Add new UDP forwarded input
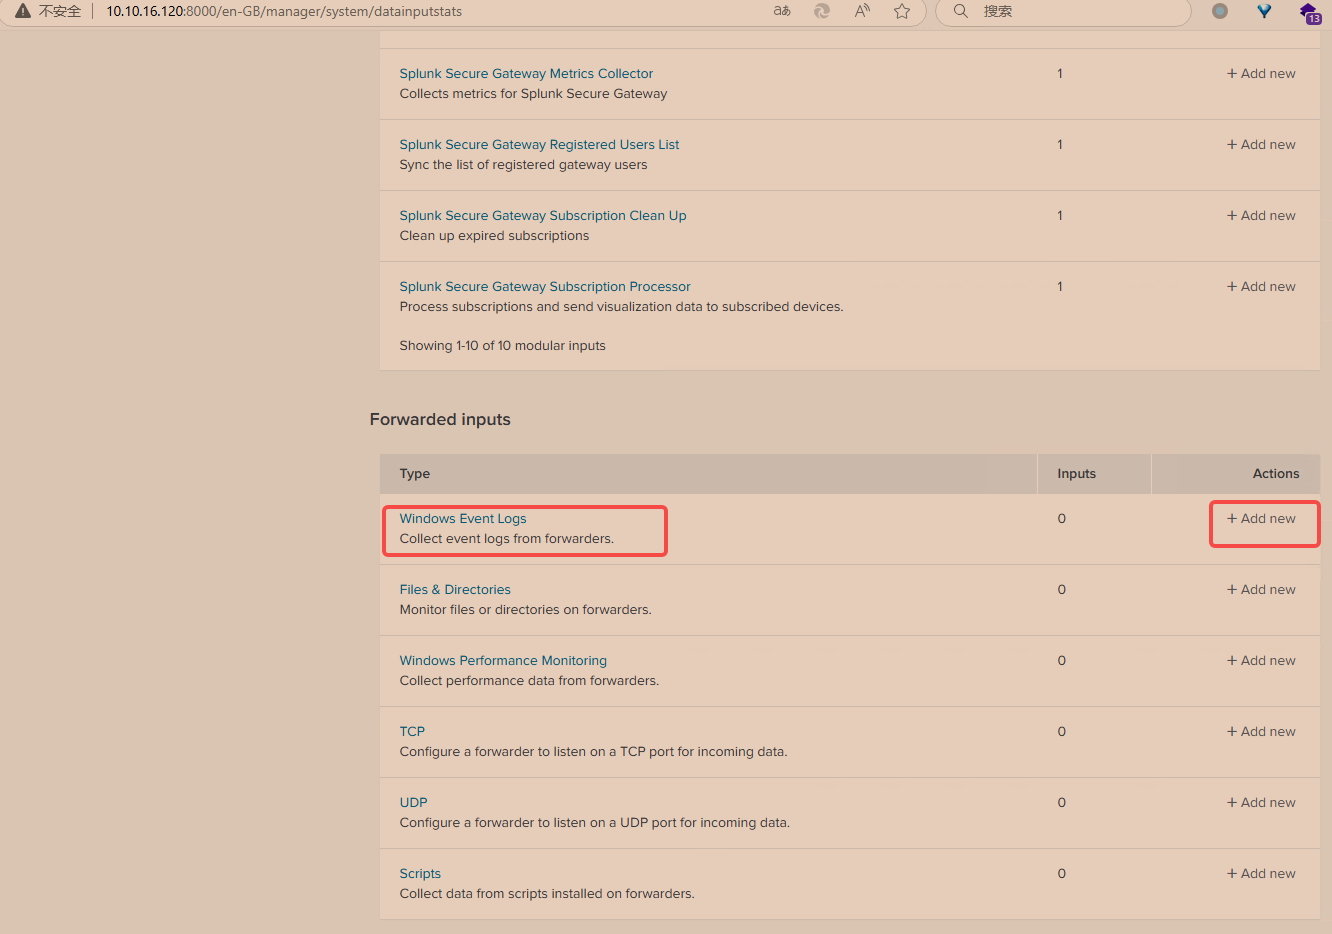This screenshot has width=1332, height=934. coord(1261,803)
